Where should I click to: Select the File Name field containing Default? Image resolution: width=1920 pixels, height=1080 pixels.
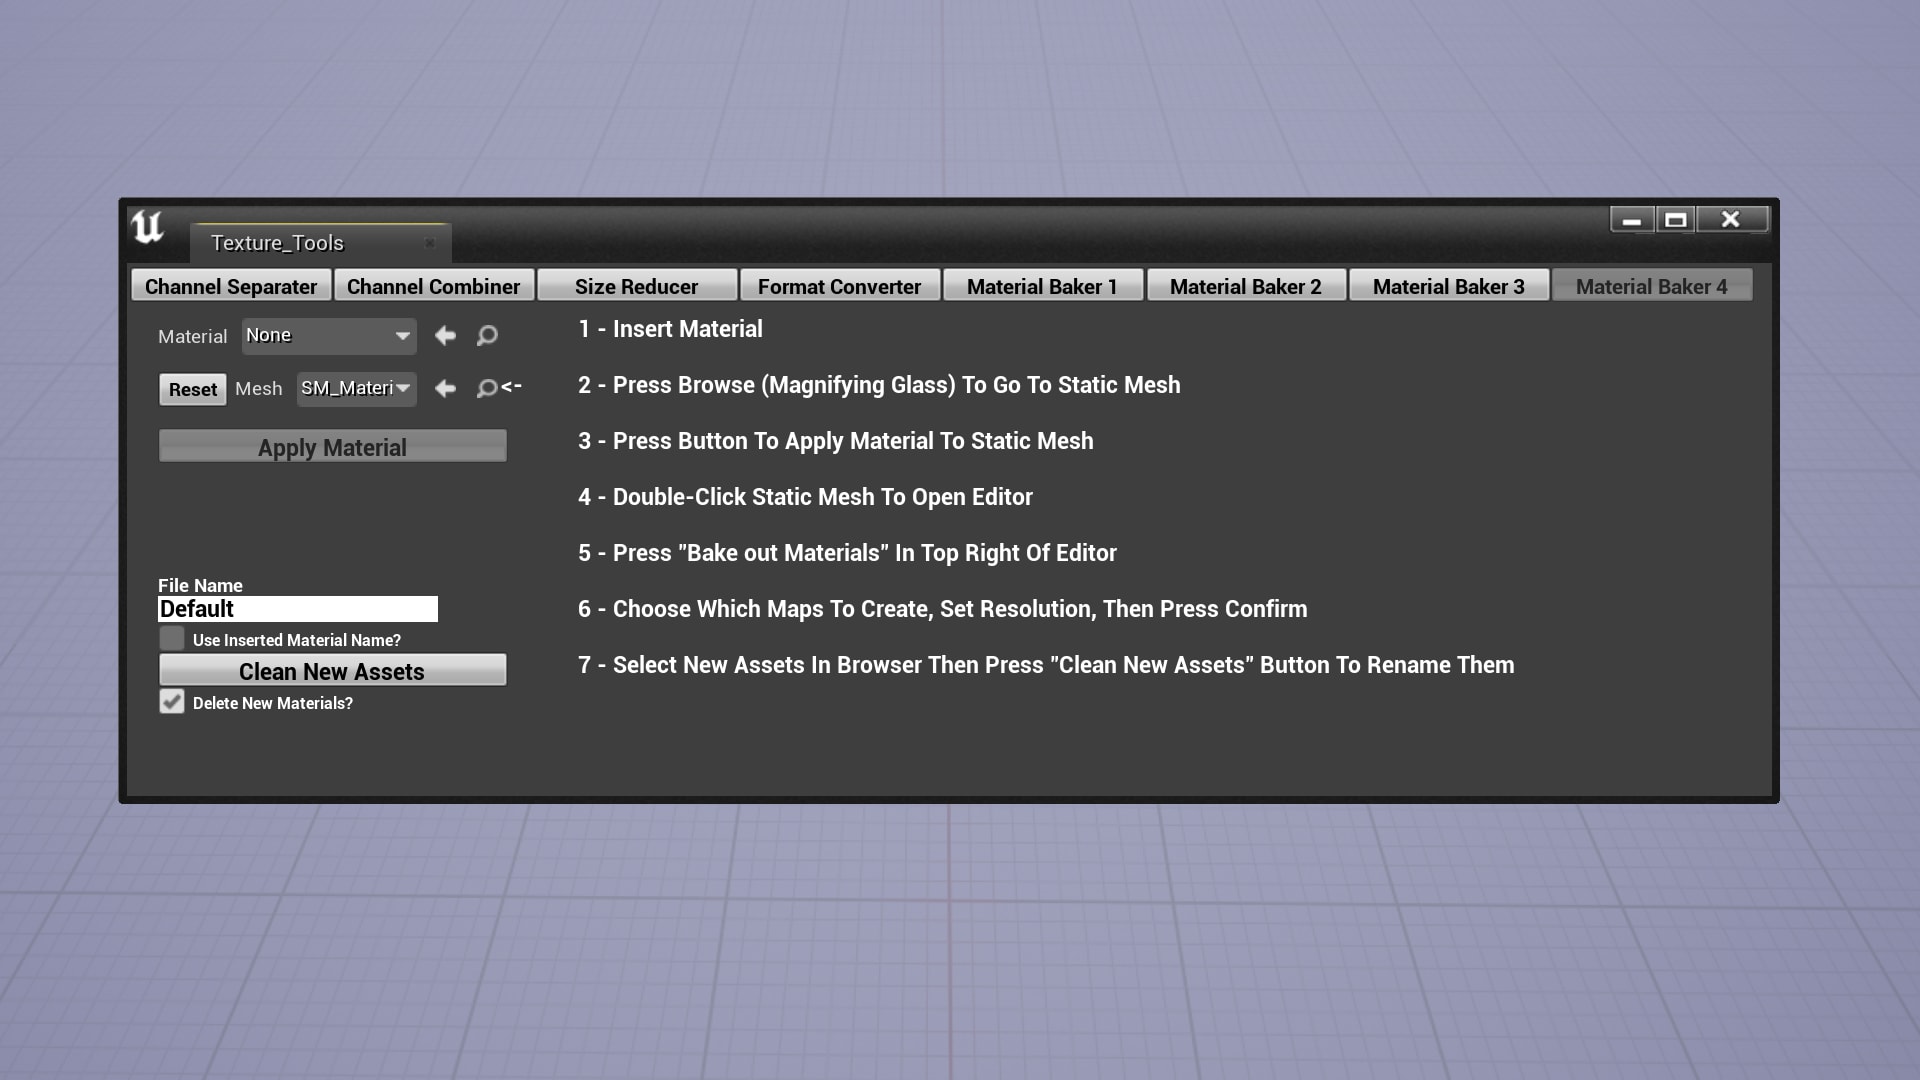click(296, 609)
